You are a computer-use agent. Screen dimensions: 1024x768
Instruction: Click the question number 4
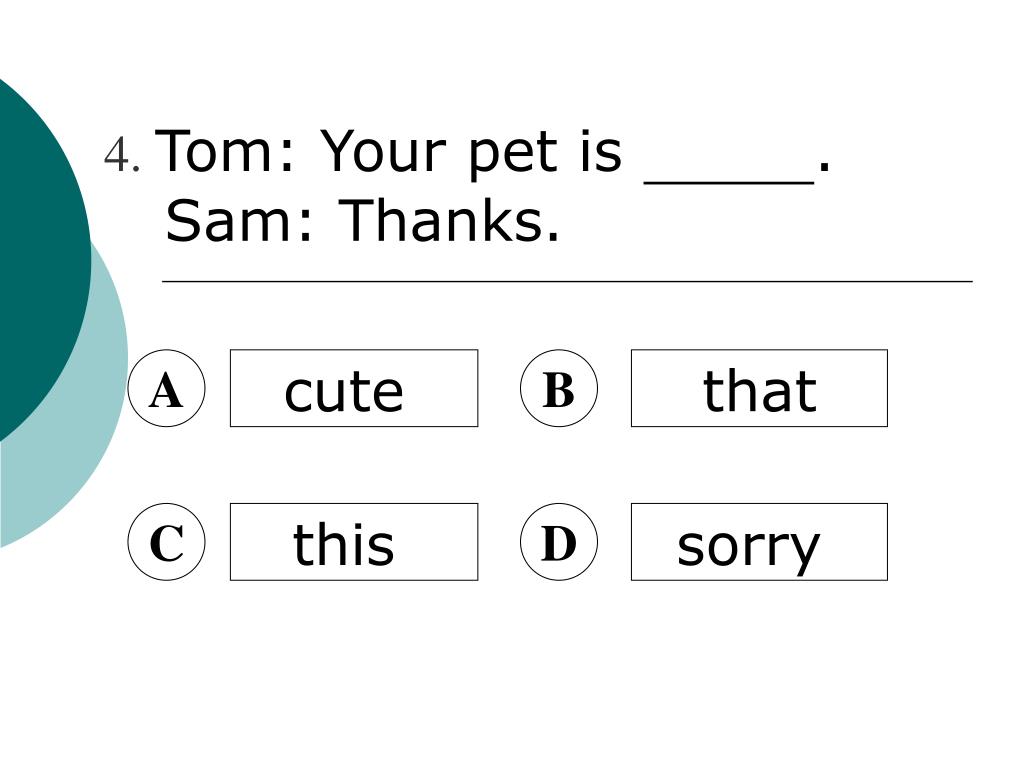pyautogui.click(x=121, y=155)
